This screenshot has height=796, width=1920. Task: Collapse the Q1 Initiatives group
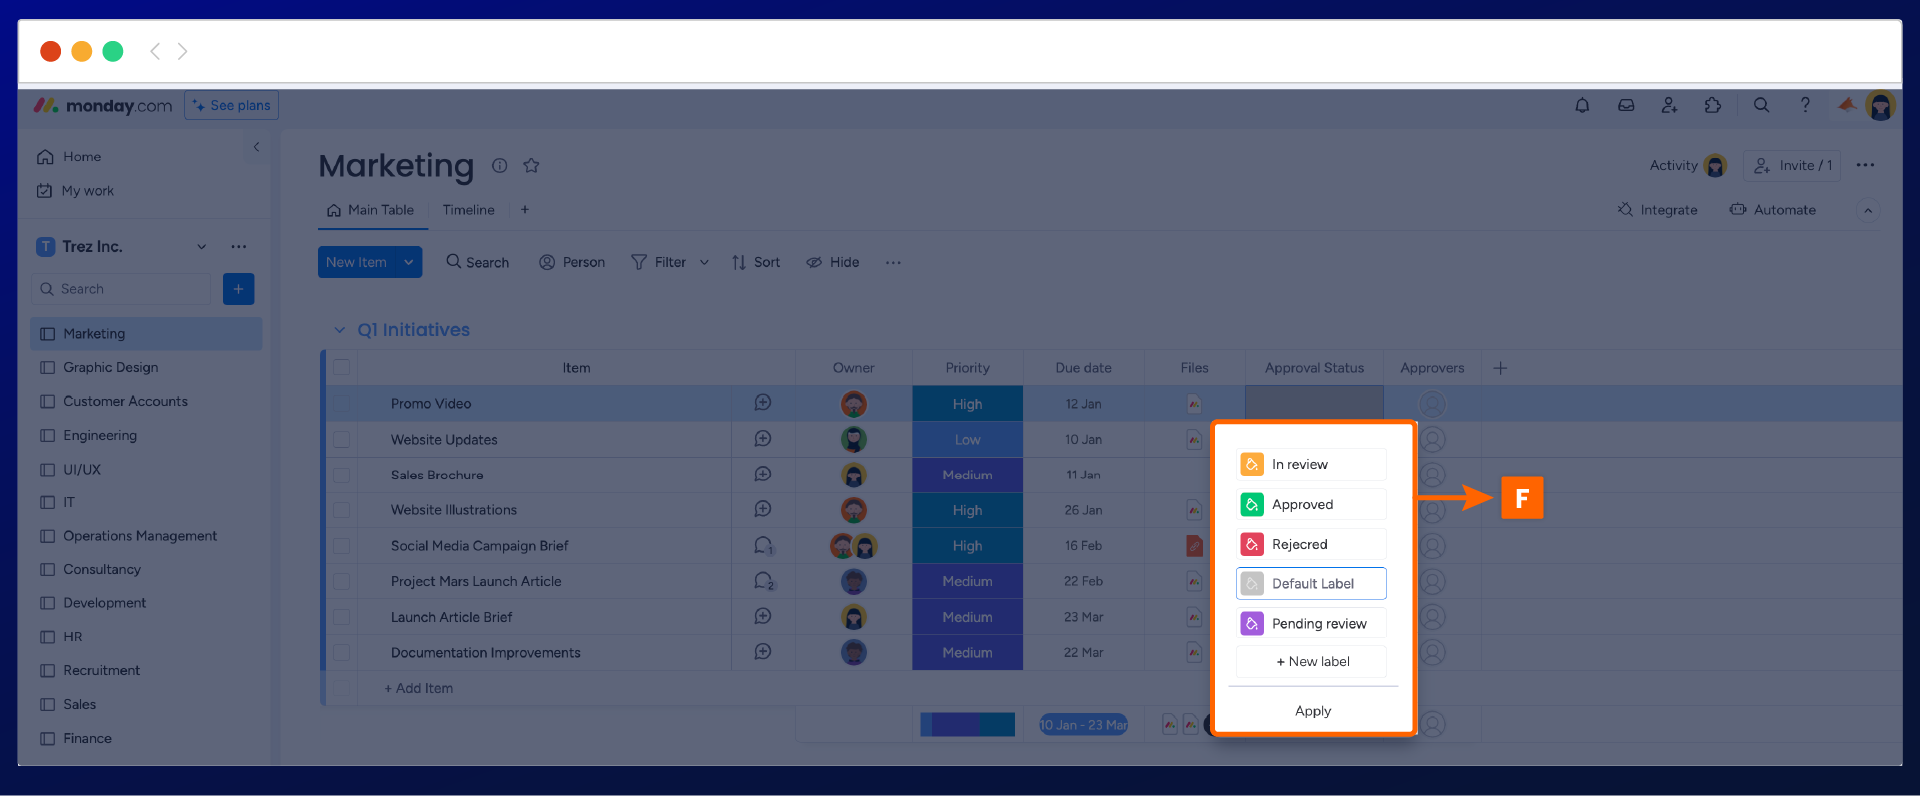coord(339,330)
